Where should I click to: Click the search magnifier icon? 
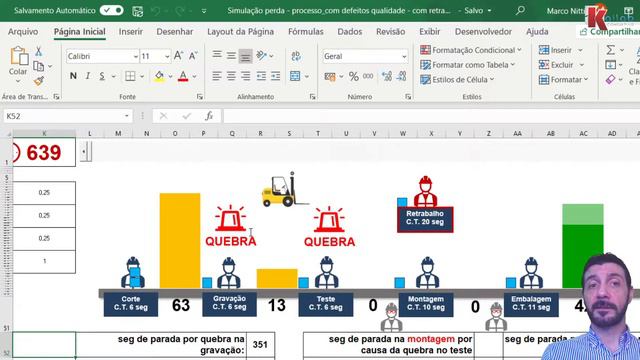(520, 11)
